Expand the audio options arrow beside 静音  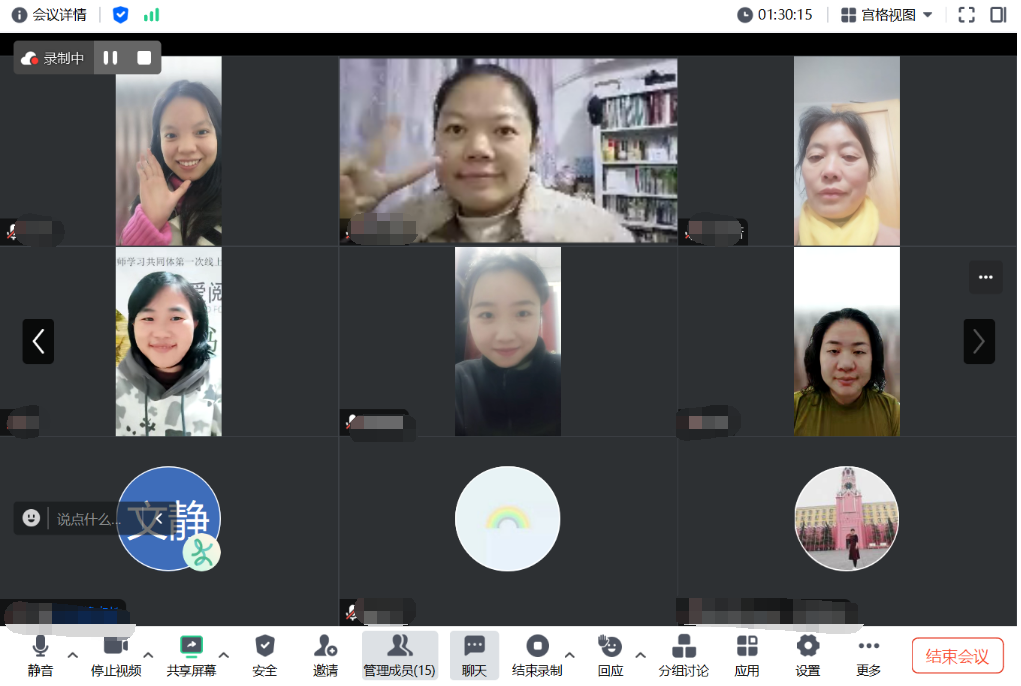click(72, 655)
